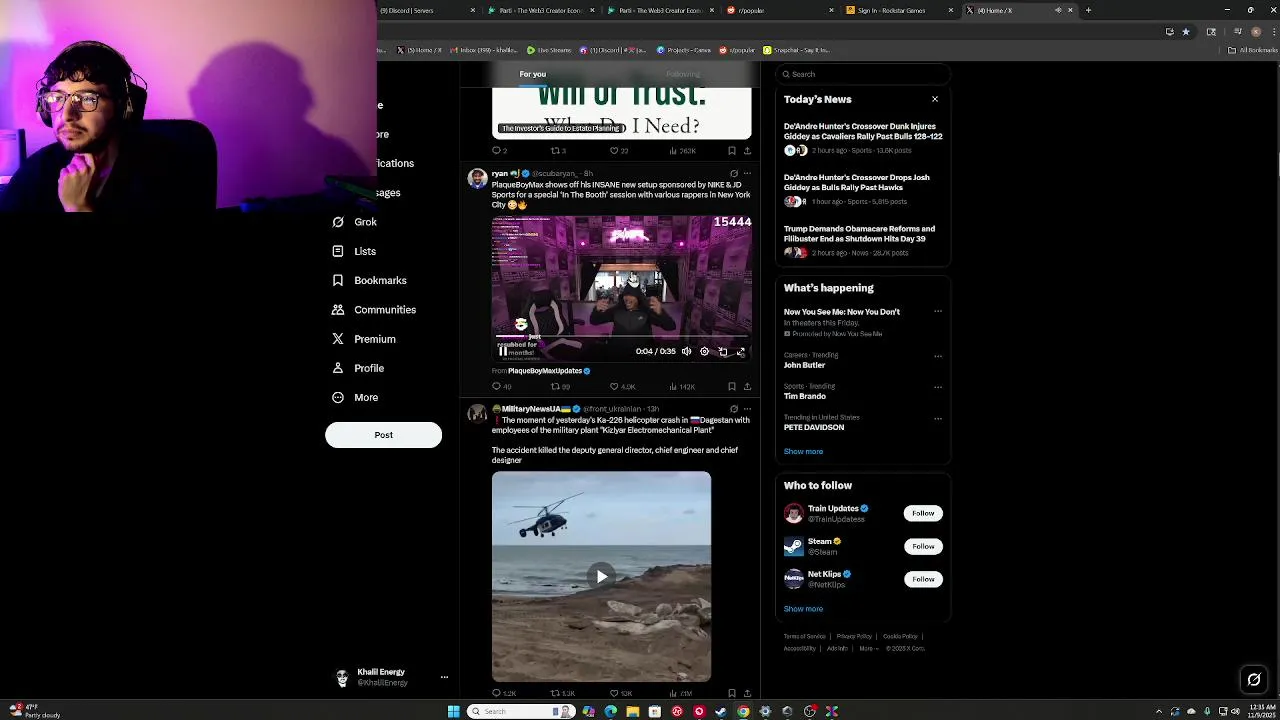Screen dimensions: 1280x720
Task: Click Grok explain icon on MilitaryNewsUA post
Action: 733,409
